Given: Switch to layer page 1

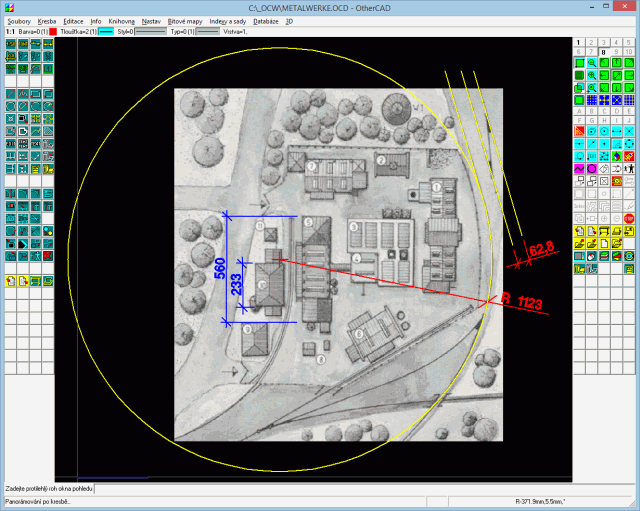Looking at the screenshot, I should 579,43.
